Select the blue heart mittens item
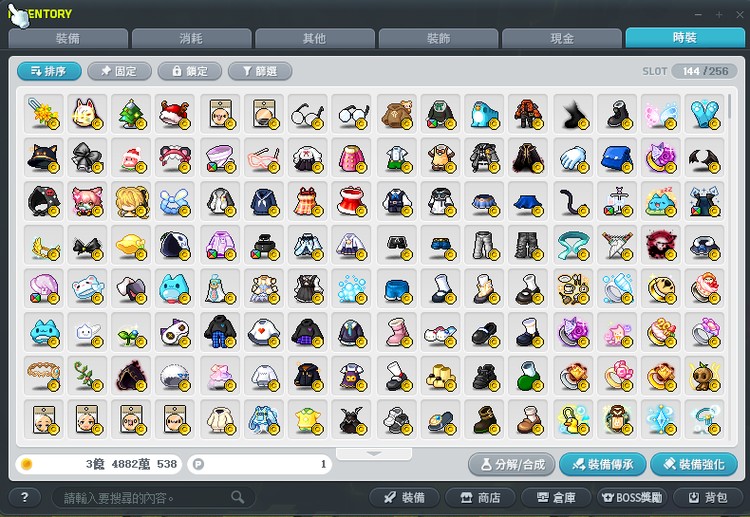 point(704,113)
